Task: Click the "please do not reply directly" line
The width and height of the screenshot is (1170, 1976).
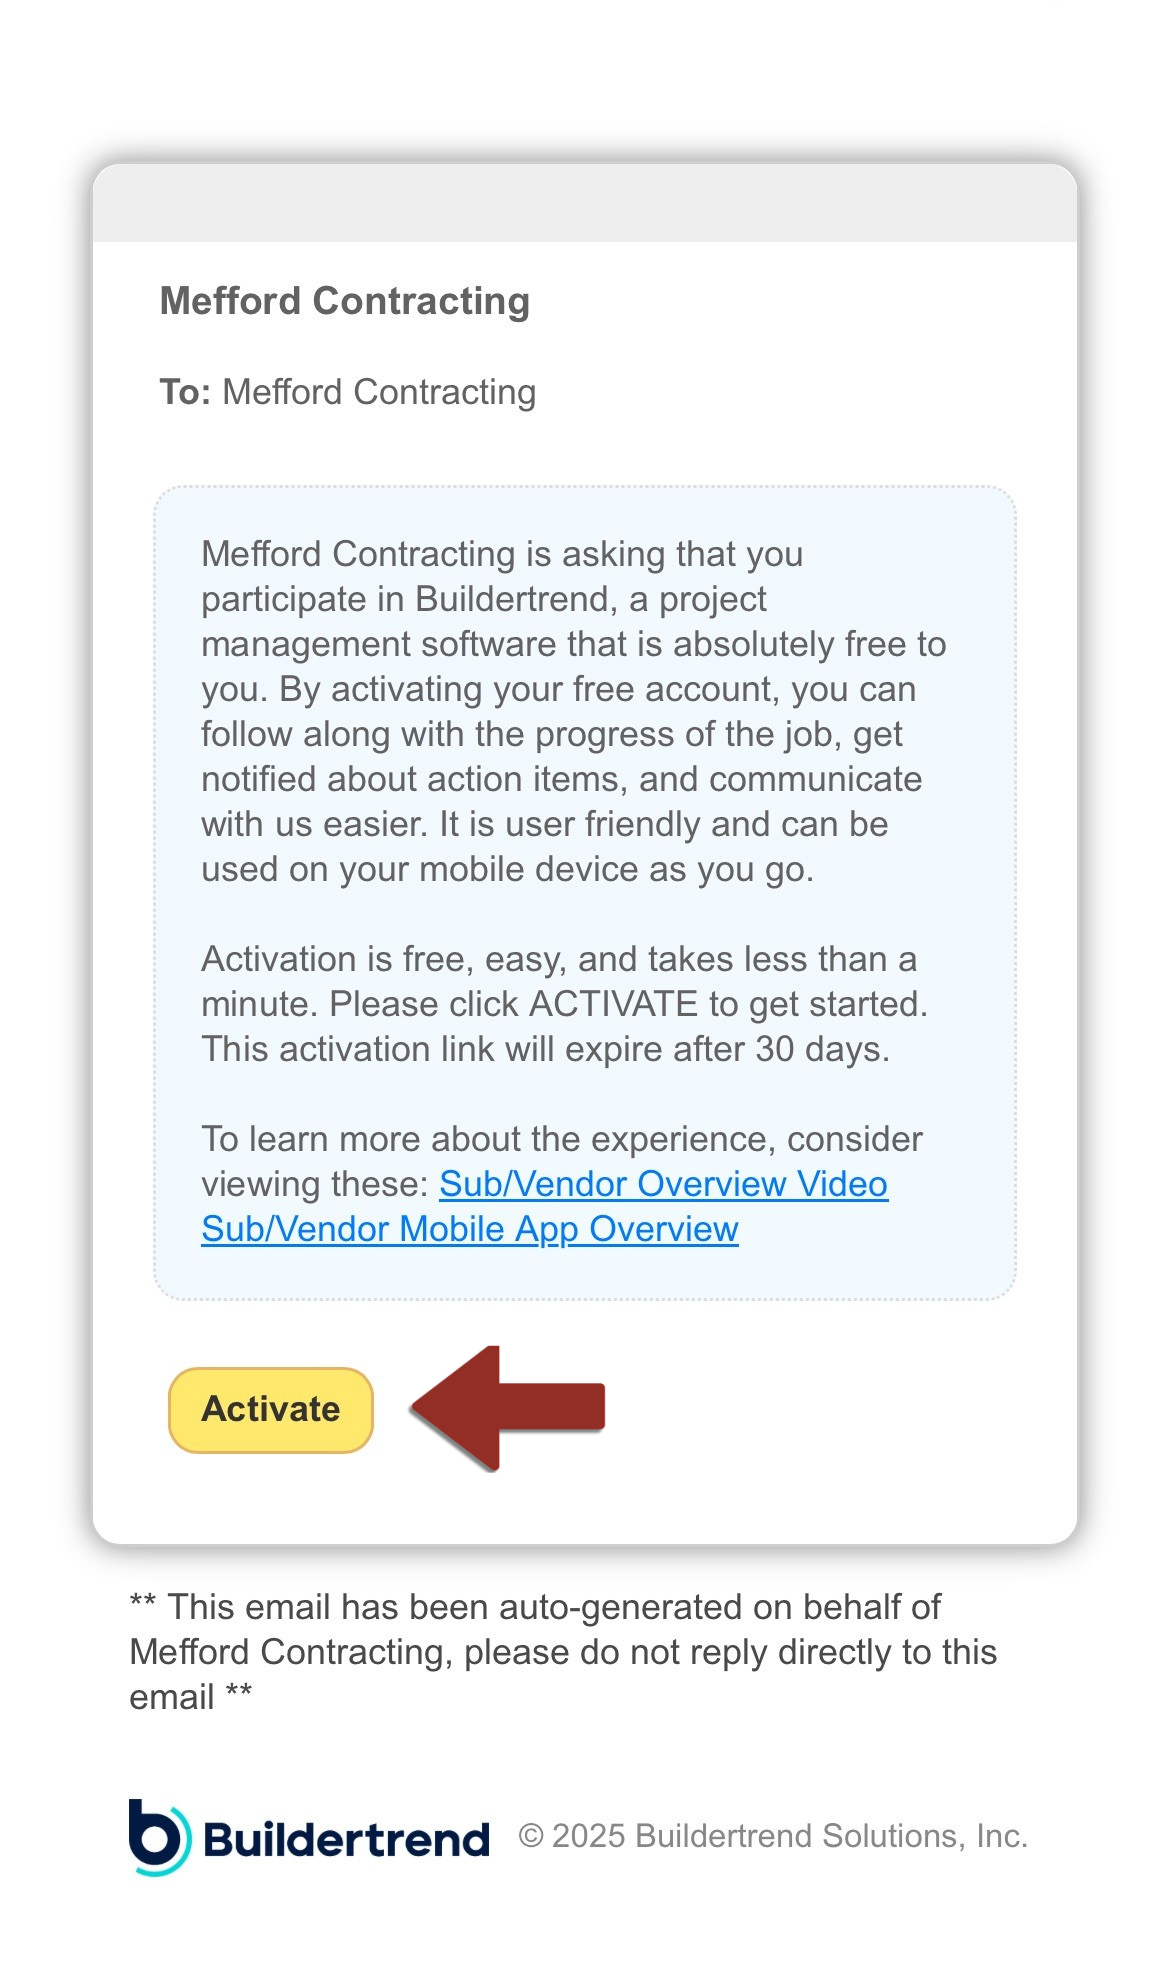Action: [x=563, y=1652]
